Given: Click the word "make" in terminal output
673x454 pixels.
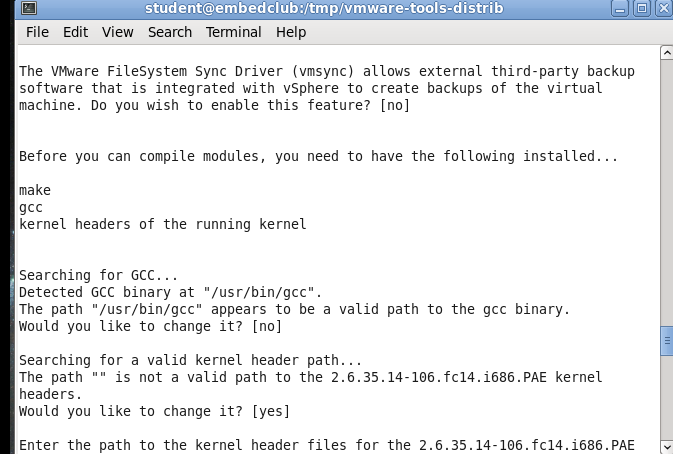Looking at the screenshot, I should click(x=35, y=190).
